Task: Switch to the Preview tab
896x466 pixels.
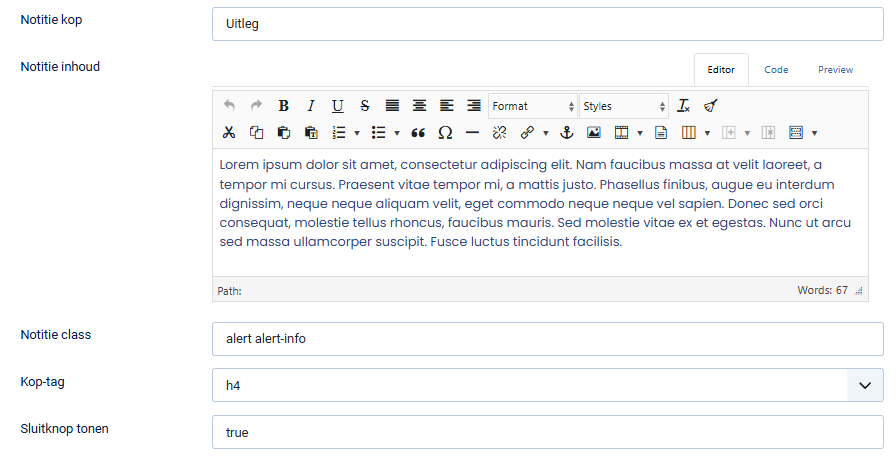Action: [835, 70]
